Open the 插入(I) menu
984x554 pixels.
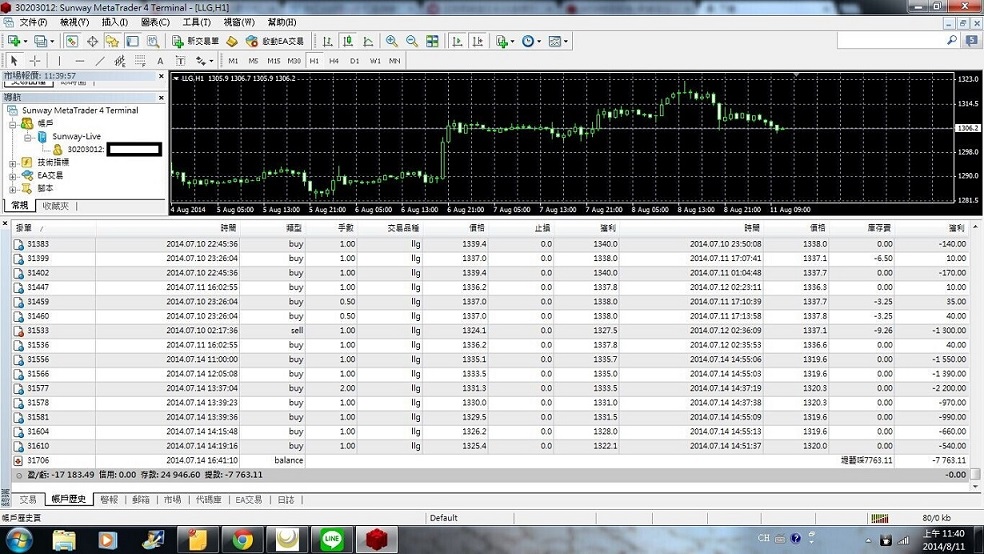coord(115,22)
